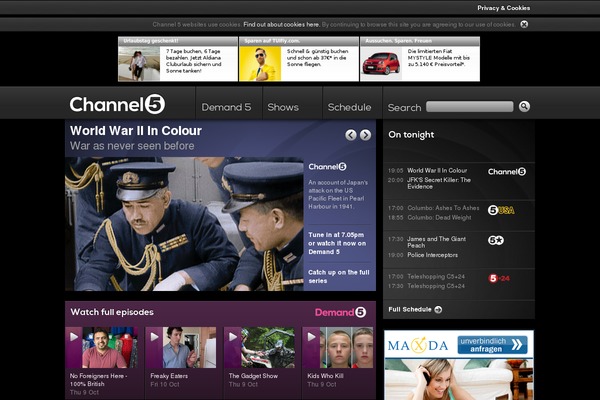Open the Schedule menu

(x=349, y=107)
